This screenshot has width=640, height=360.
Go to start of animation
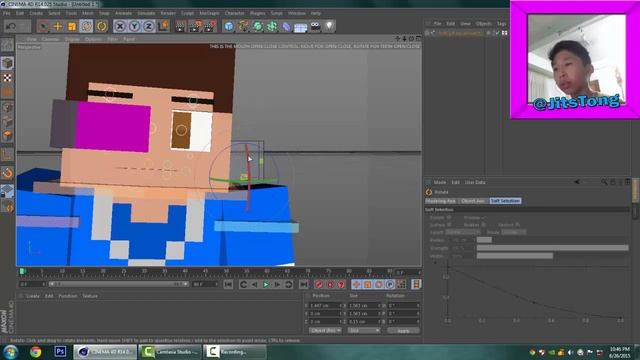pyautogui.click(x=228, y=284)
